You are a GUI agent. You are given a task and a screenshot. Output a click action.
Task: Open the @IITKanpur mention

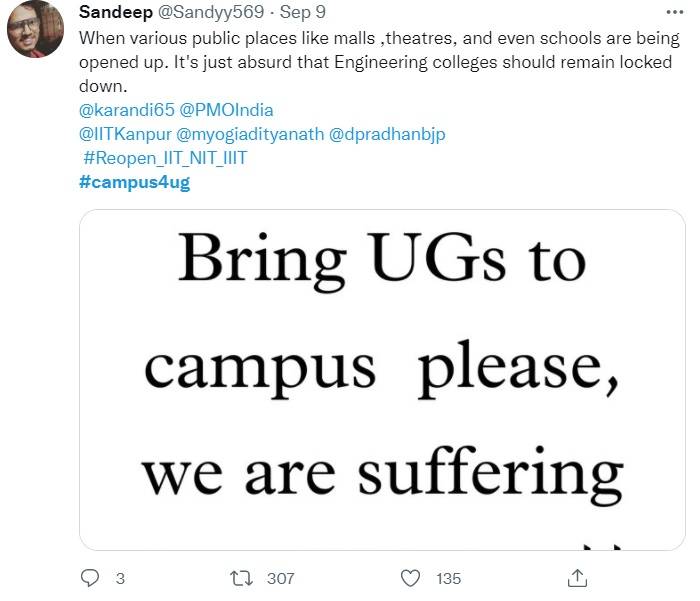pyautogui.click(x=125, y=134)
